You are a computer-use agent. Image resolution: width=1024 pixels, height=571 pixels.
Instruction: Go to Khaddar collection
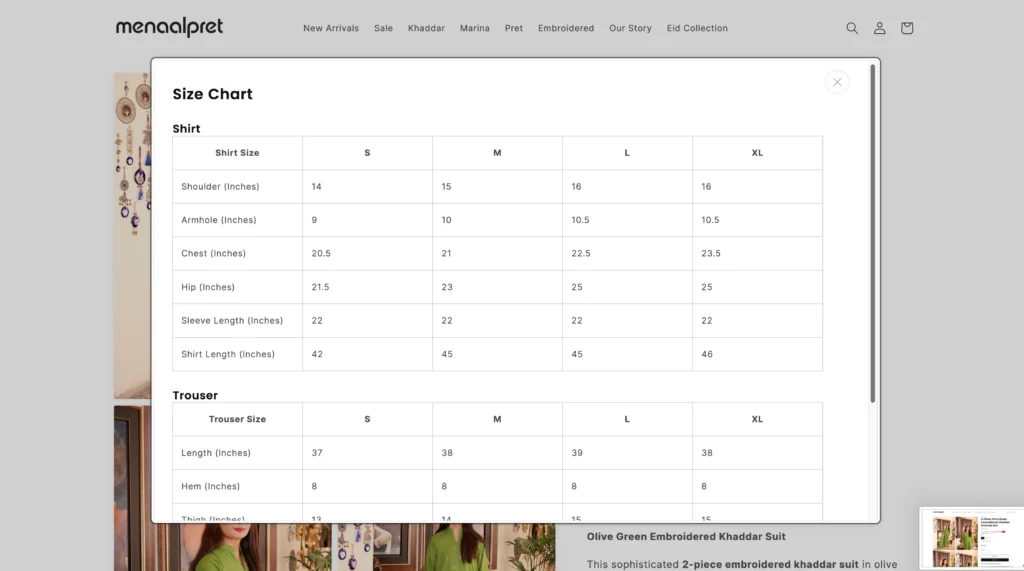pyautogui.click(x=426, y=28)
